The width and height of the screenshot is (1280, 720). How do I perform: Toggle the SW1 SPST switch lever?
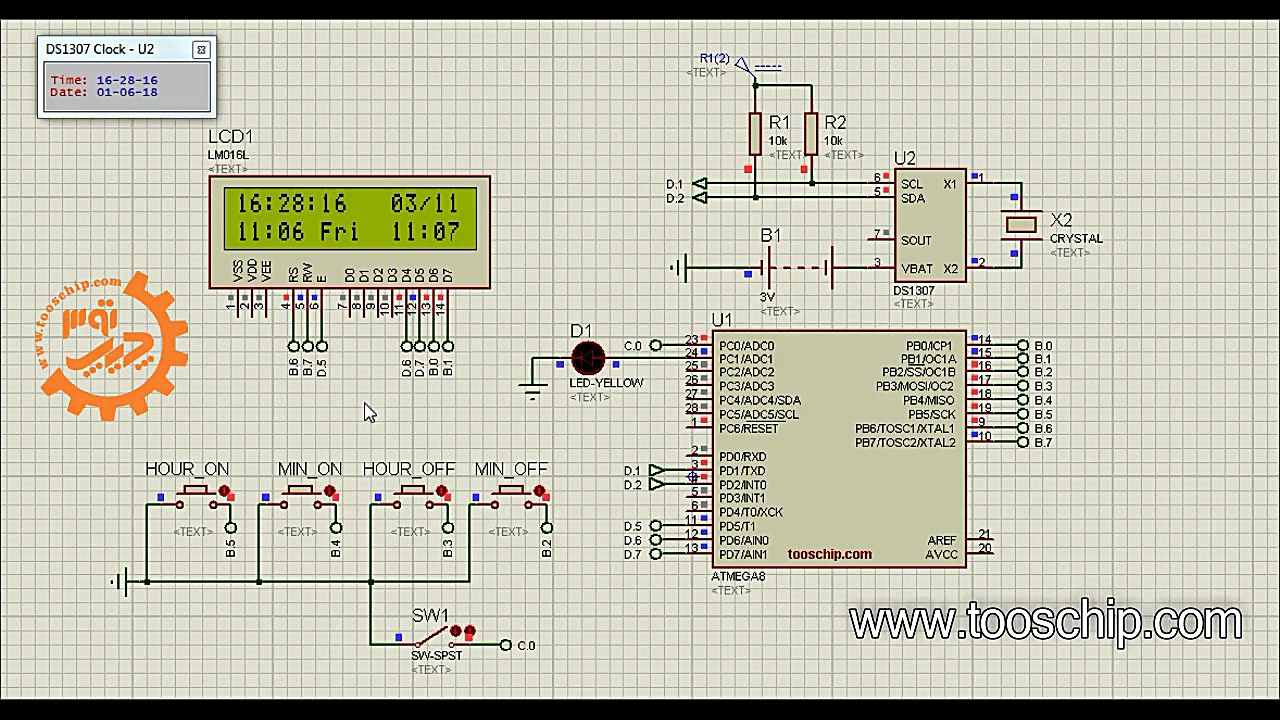tap(433, 638)
